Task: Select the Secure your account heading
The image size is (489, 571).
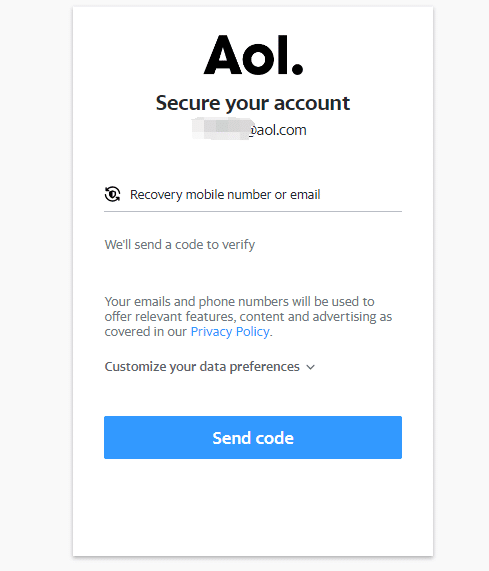Action: (253, 103)
